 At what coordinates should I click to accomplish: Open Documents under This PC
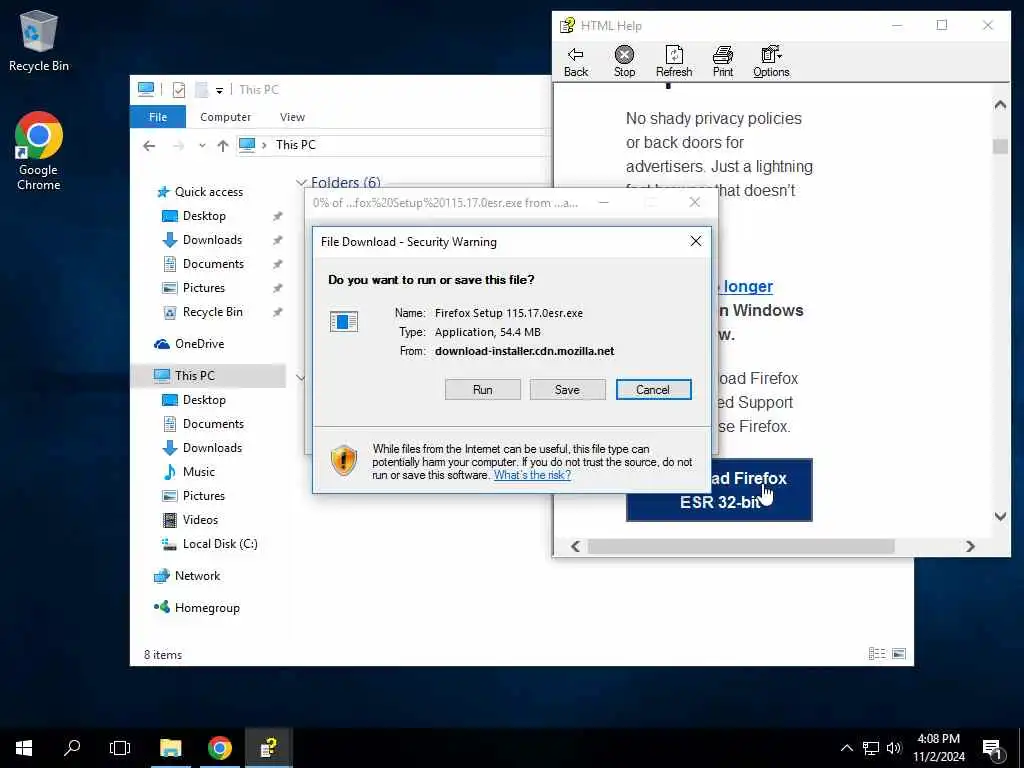click(213, 424)
